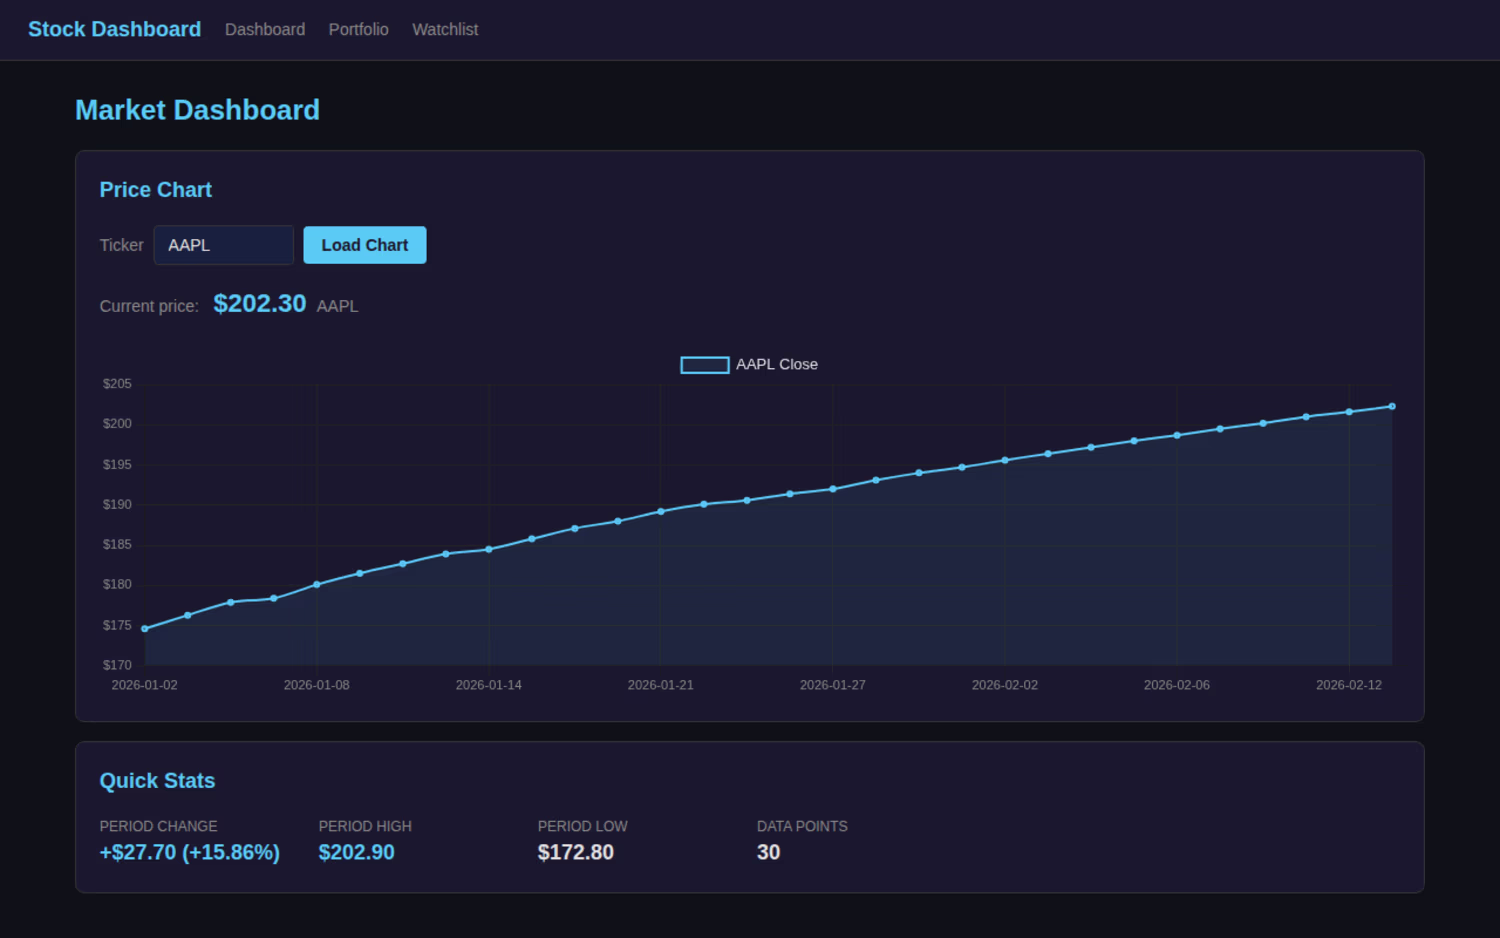
Task: Click the Stock Dashboard brand link
Action: tap(114, 30)
